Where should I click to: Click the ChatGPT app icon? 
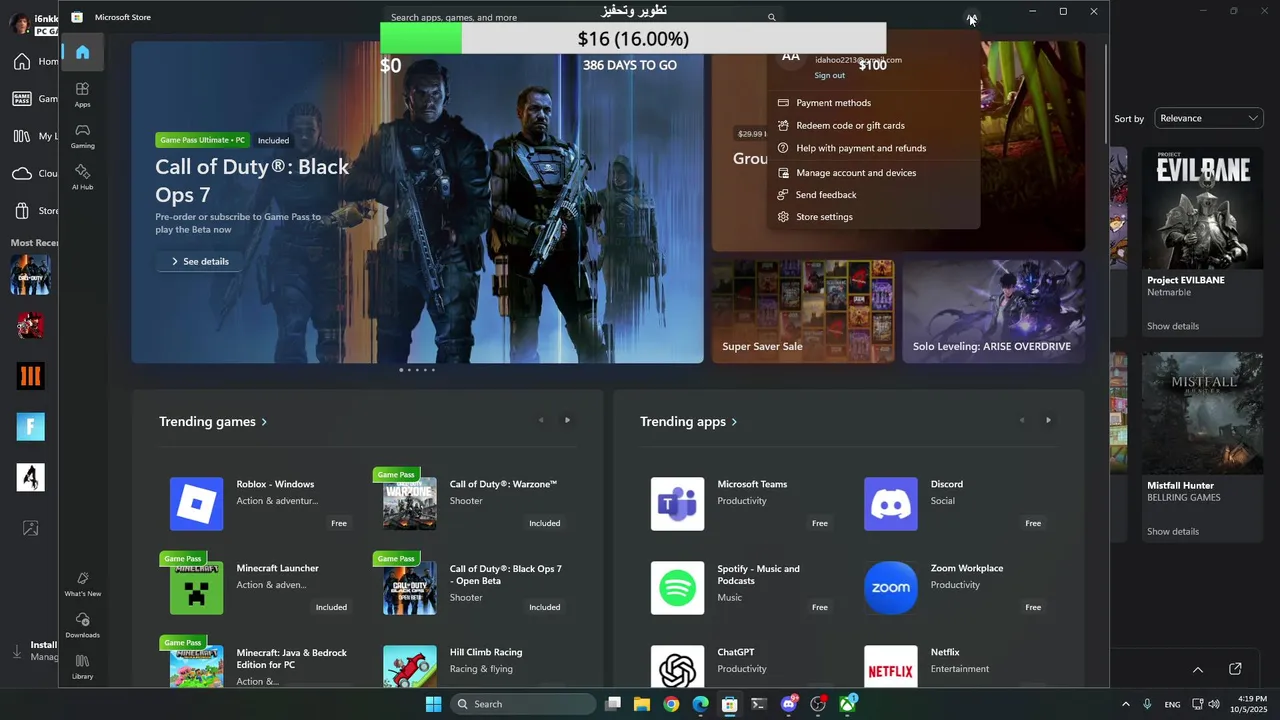click(x=677, y=666)
